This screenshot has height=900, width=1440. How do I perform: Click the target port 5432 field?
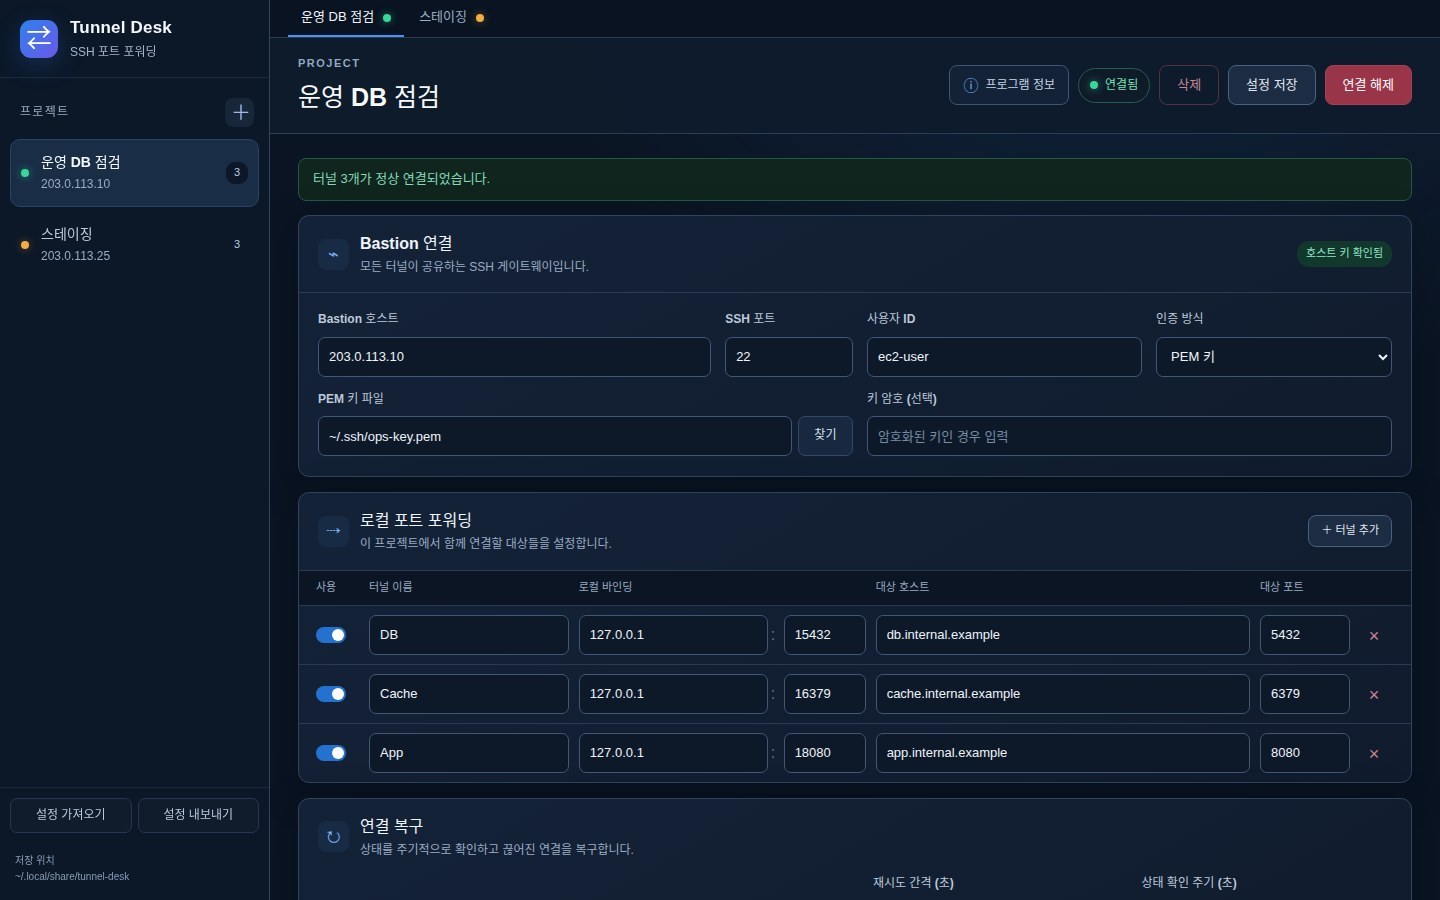(1305, 635)
